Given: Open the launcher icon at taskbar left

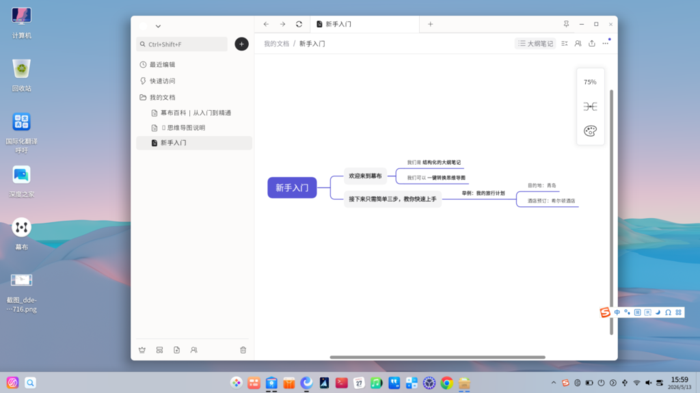Looking at the screenshot, I should tap(12, 383).
